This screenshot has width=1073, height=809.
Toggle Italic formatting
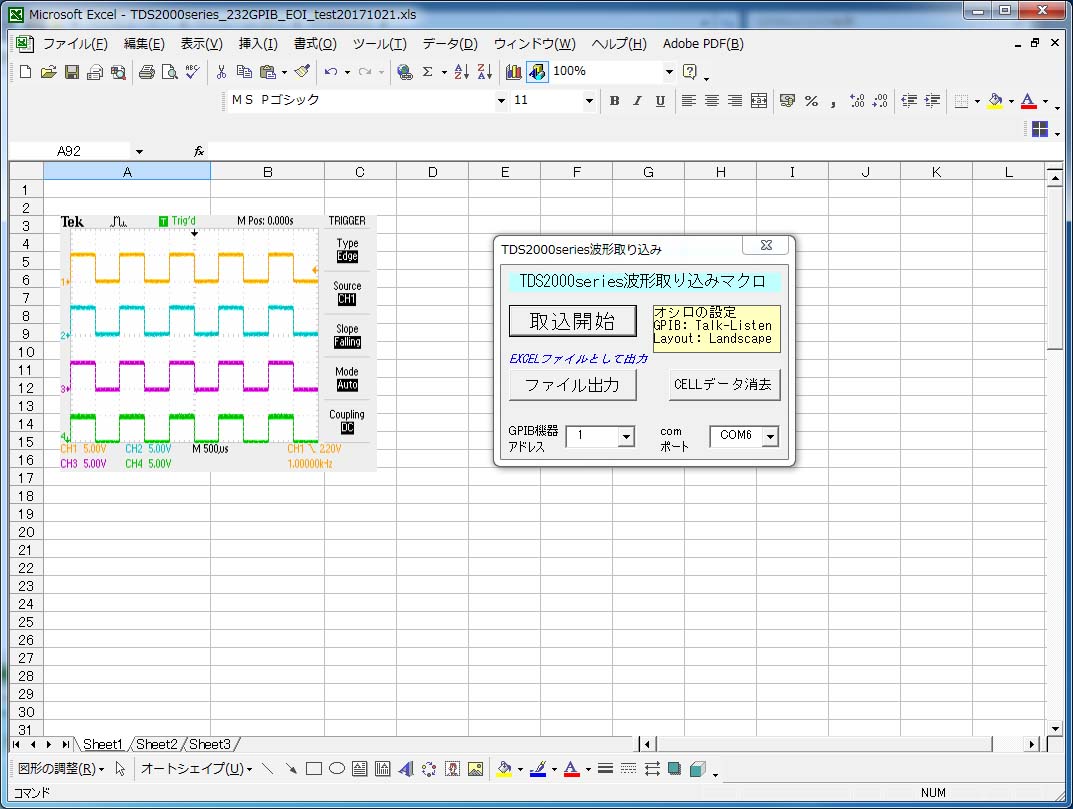(x=637, y=101)
